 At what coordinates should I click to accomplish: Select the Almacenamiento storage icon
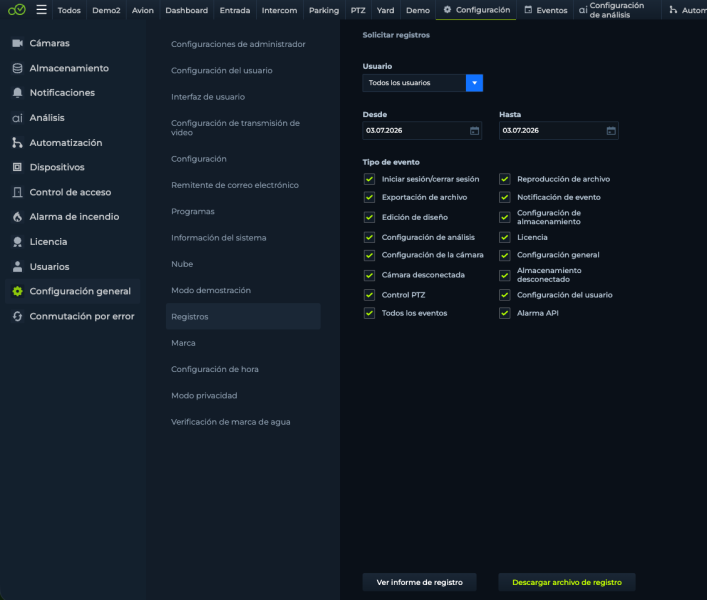[x=17, y=68]
